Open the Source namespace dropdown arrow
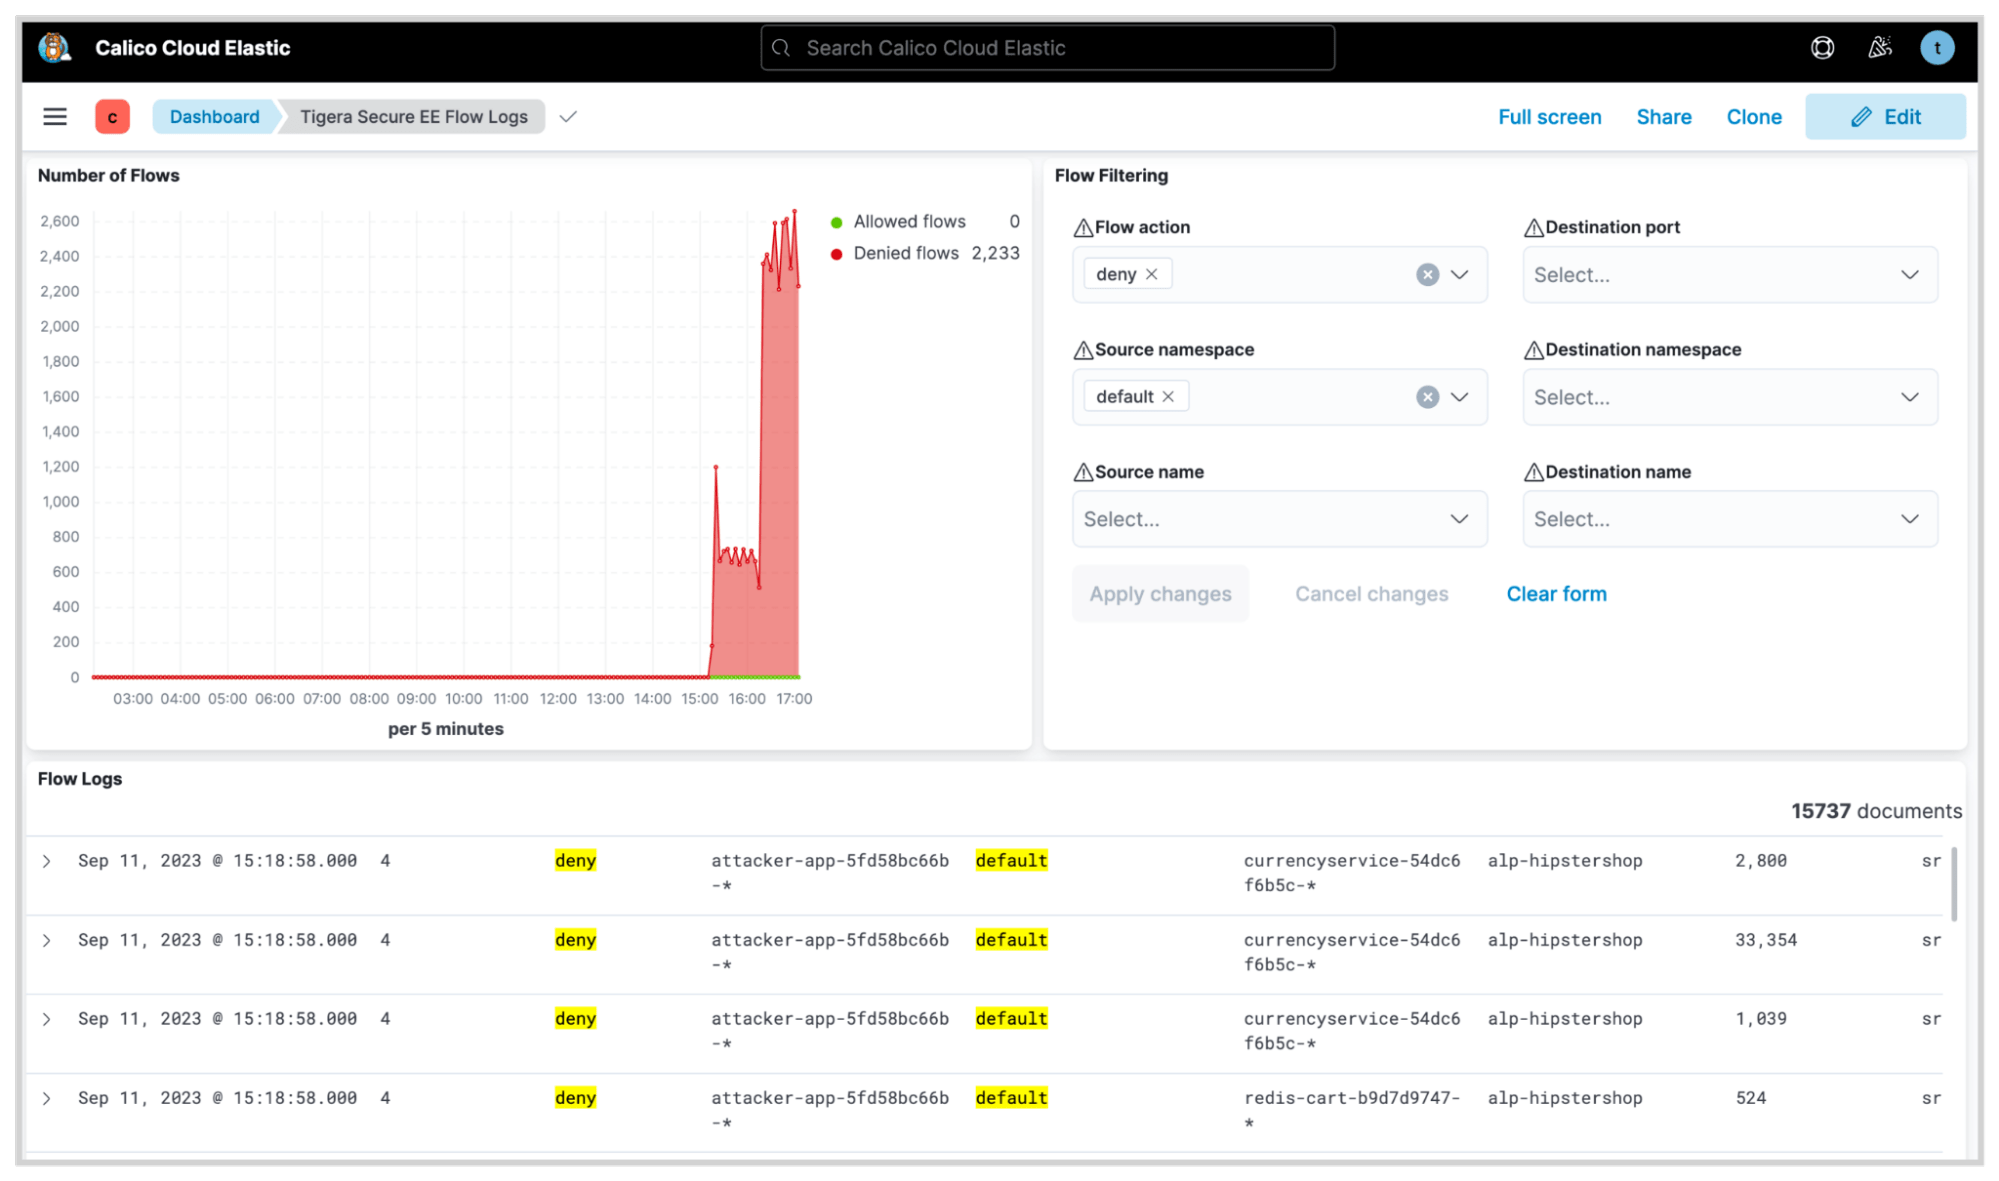Viewport: 1999px width, 1181px height. [x=1460, y=397]
